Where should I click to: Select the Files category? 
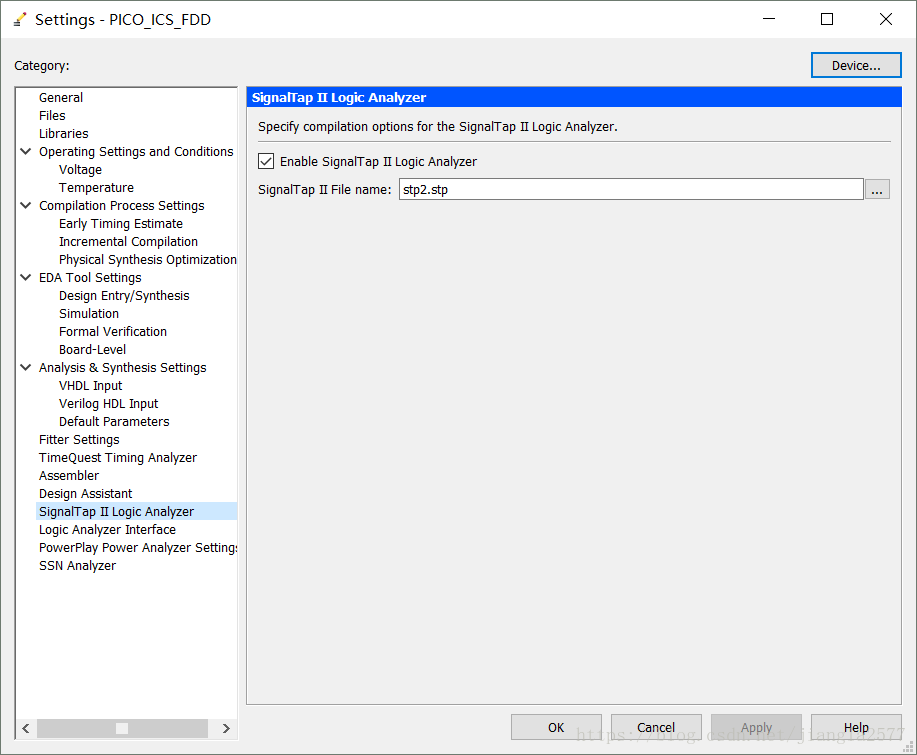pyautogui.click(x=52, y=116)
